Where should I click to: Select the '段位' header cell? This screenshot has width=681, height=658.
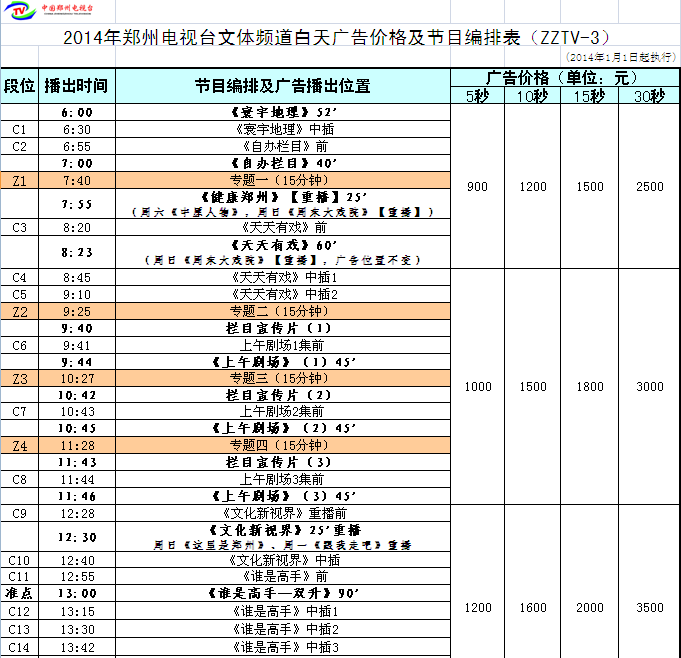click(x=20, y=86)
